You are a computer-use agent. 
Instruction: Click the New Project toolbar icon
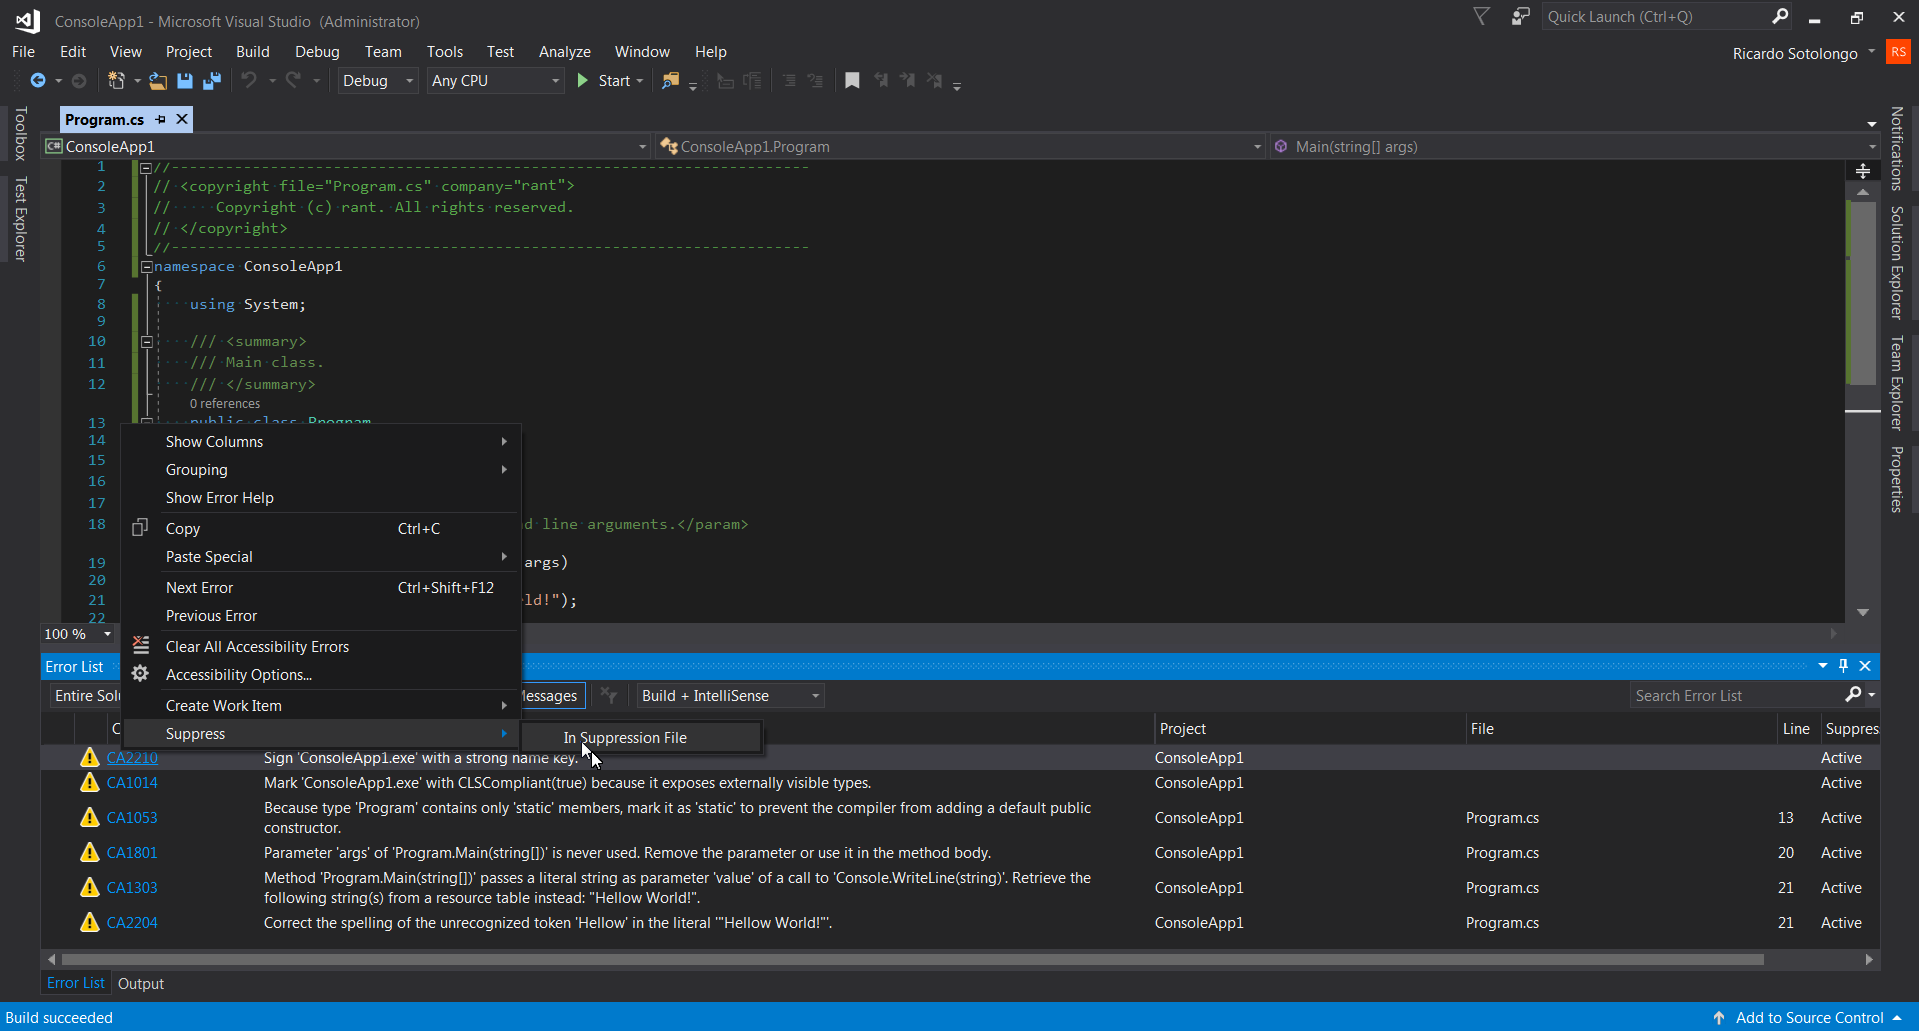point(117,81)
